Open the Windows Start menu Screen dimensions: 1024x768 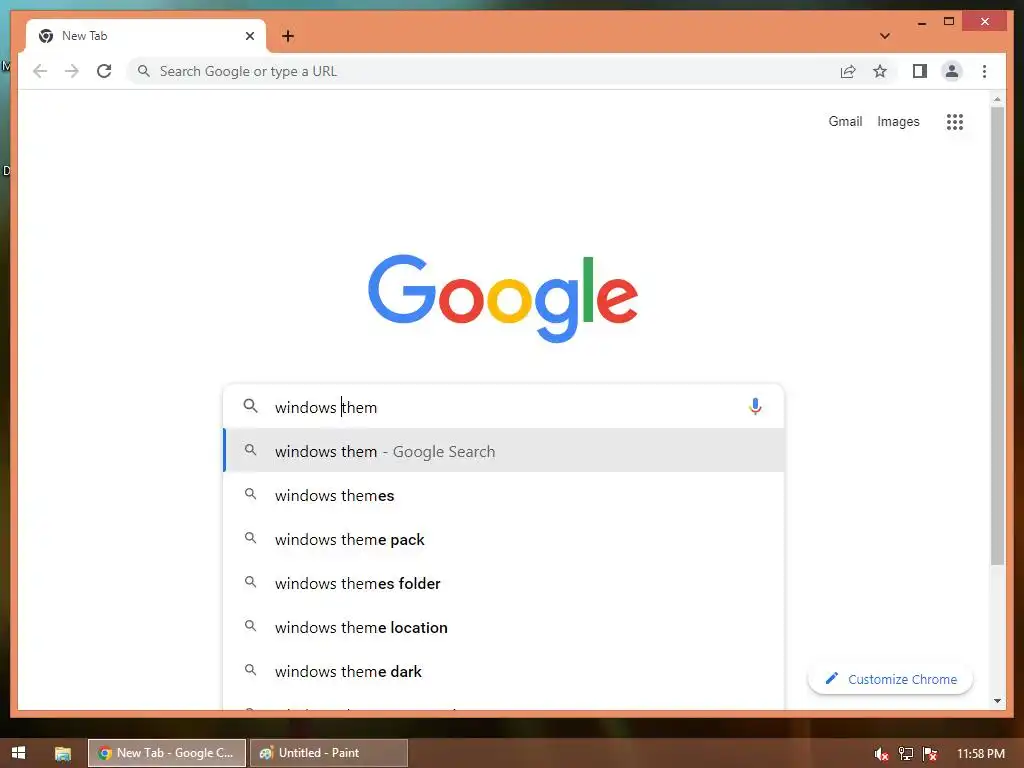coord(18,753)
